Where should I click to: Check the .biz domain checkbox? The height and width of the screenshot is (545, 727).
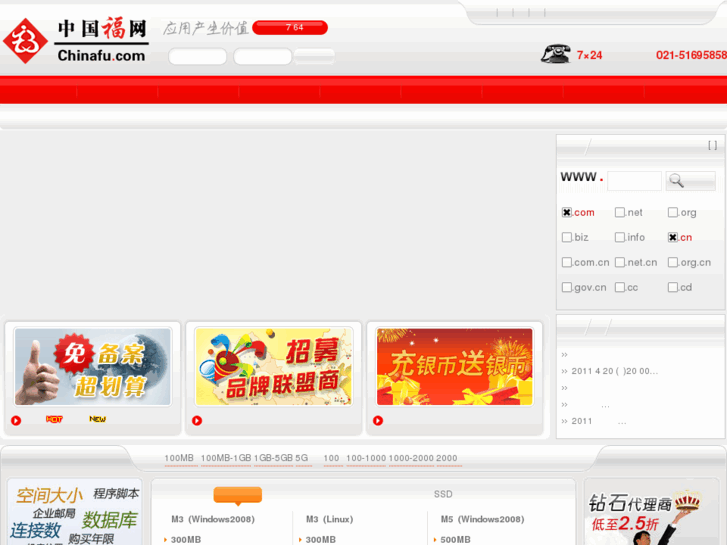pos(567,237)
